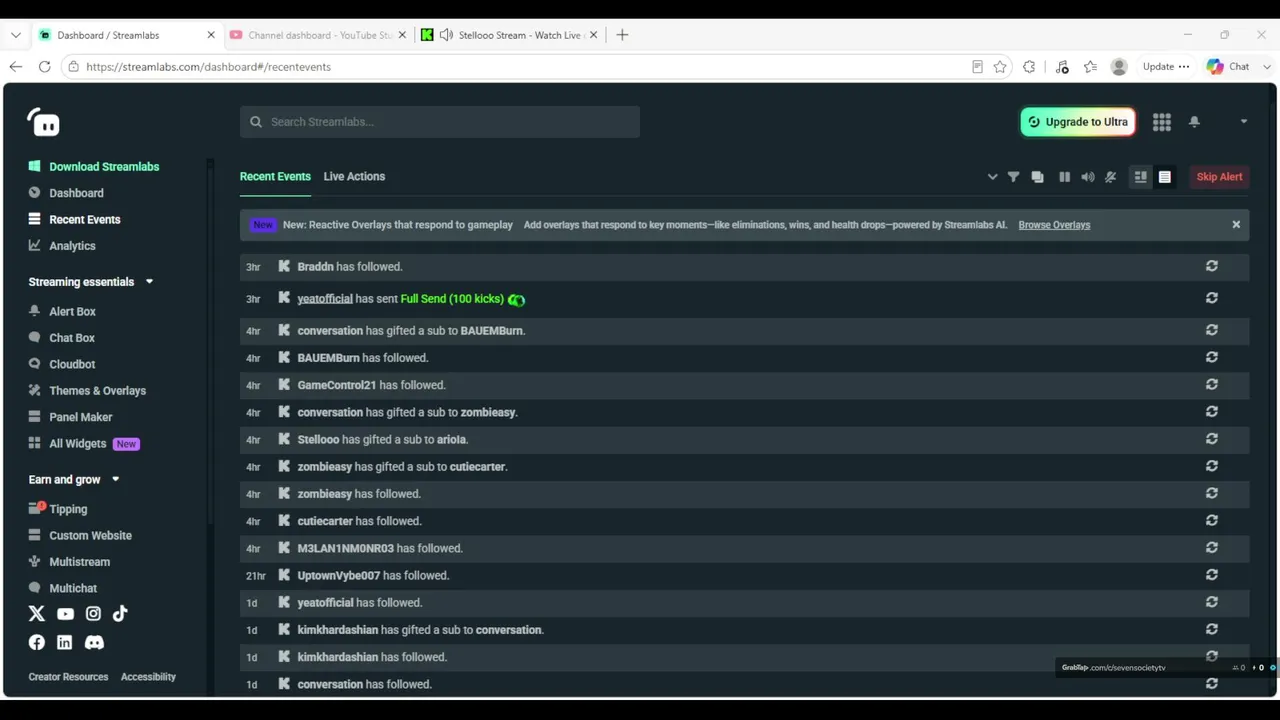This screenshot has height=720, width=1280.
Task: Open the notifications bell
Action: [1194, 122]
